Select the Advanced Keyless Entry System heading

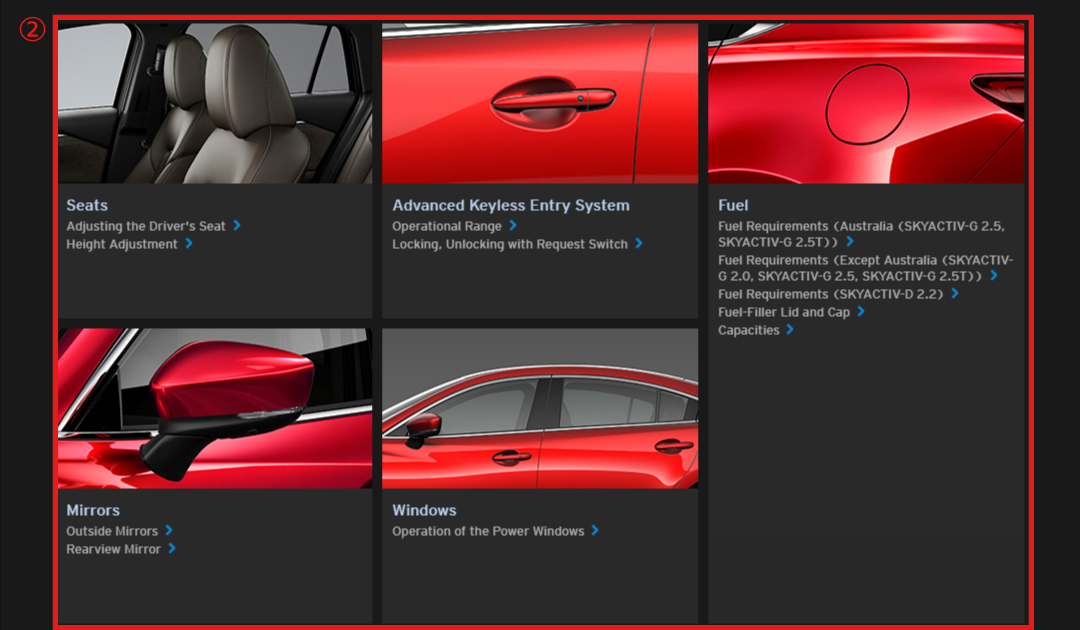coord(510,205)
